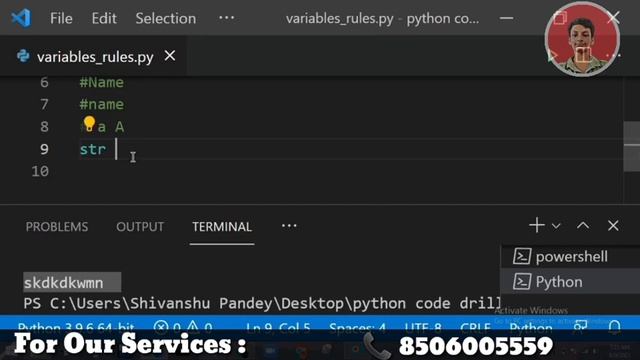Click the errors count icon in status bar
Image resolution: width=640 pixels, height=360 pixels.
[x=161, y=327]
